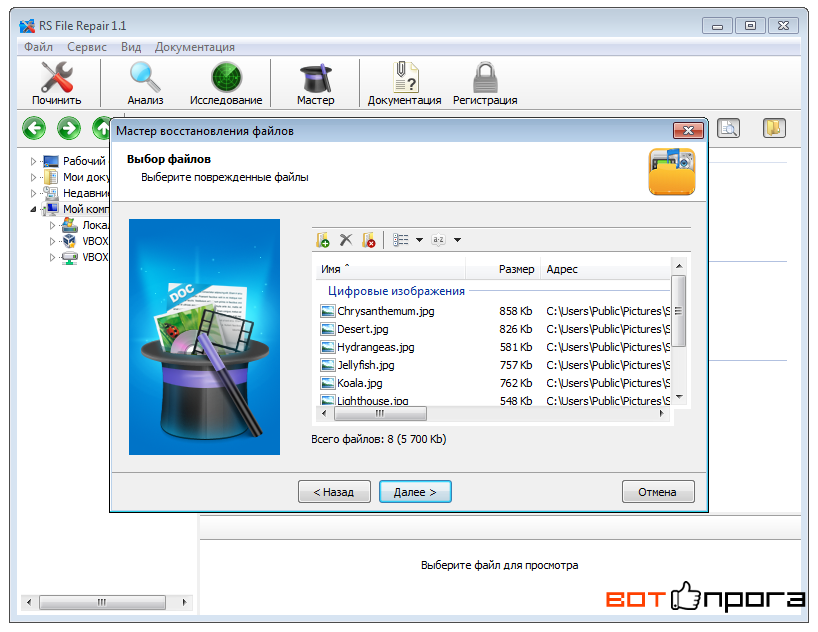Click the 826 Kb size cell
818x632 pixels.
pos(515,329)
